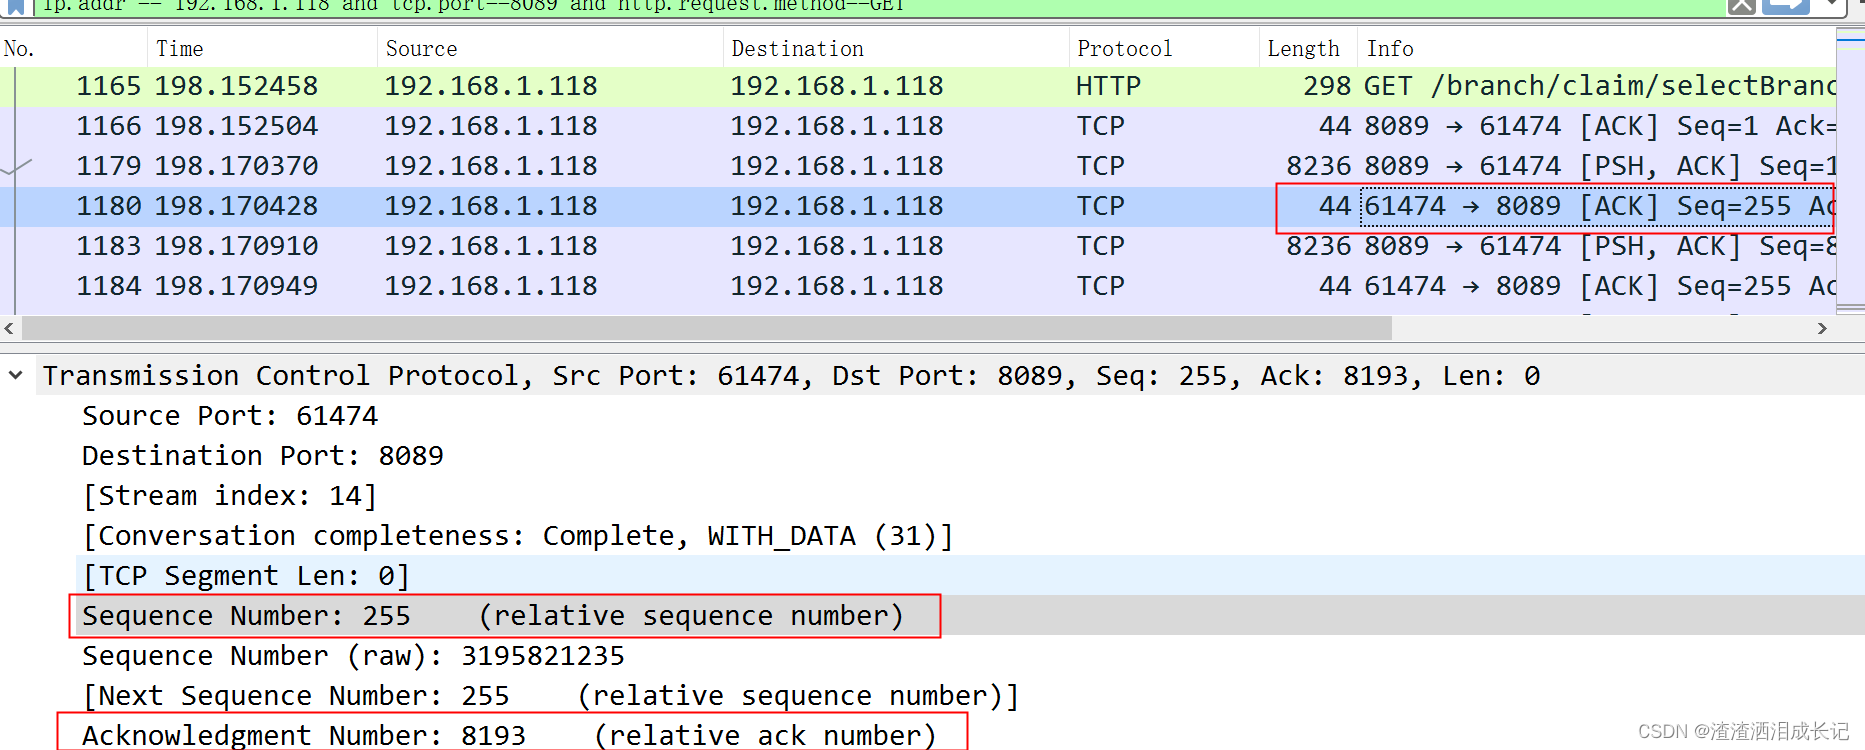Viewport: 1865px width, 750px height.
Task: Click source 192.168.1.118 of packet 1183
Action: point(491,247)
